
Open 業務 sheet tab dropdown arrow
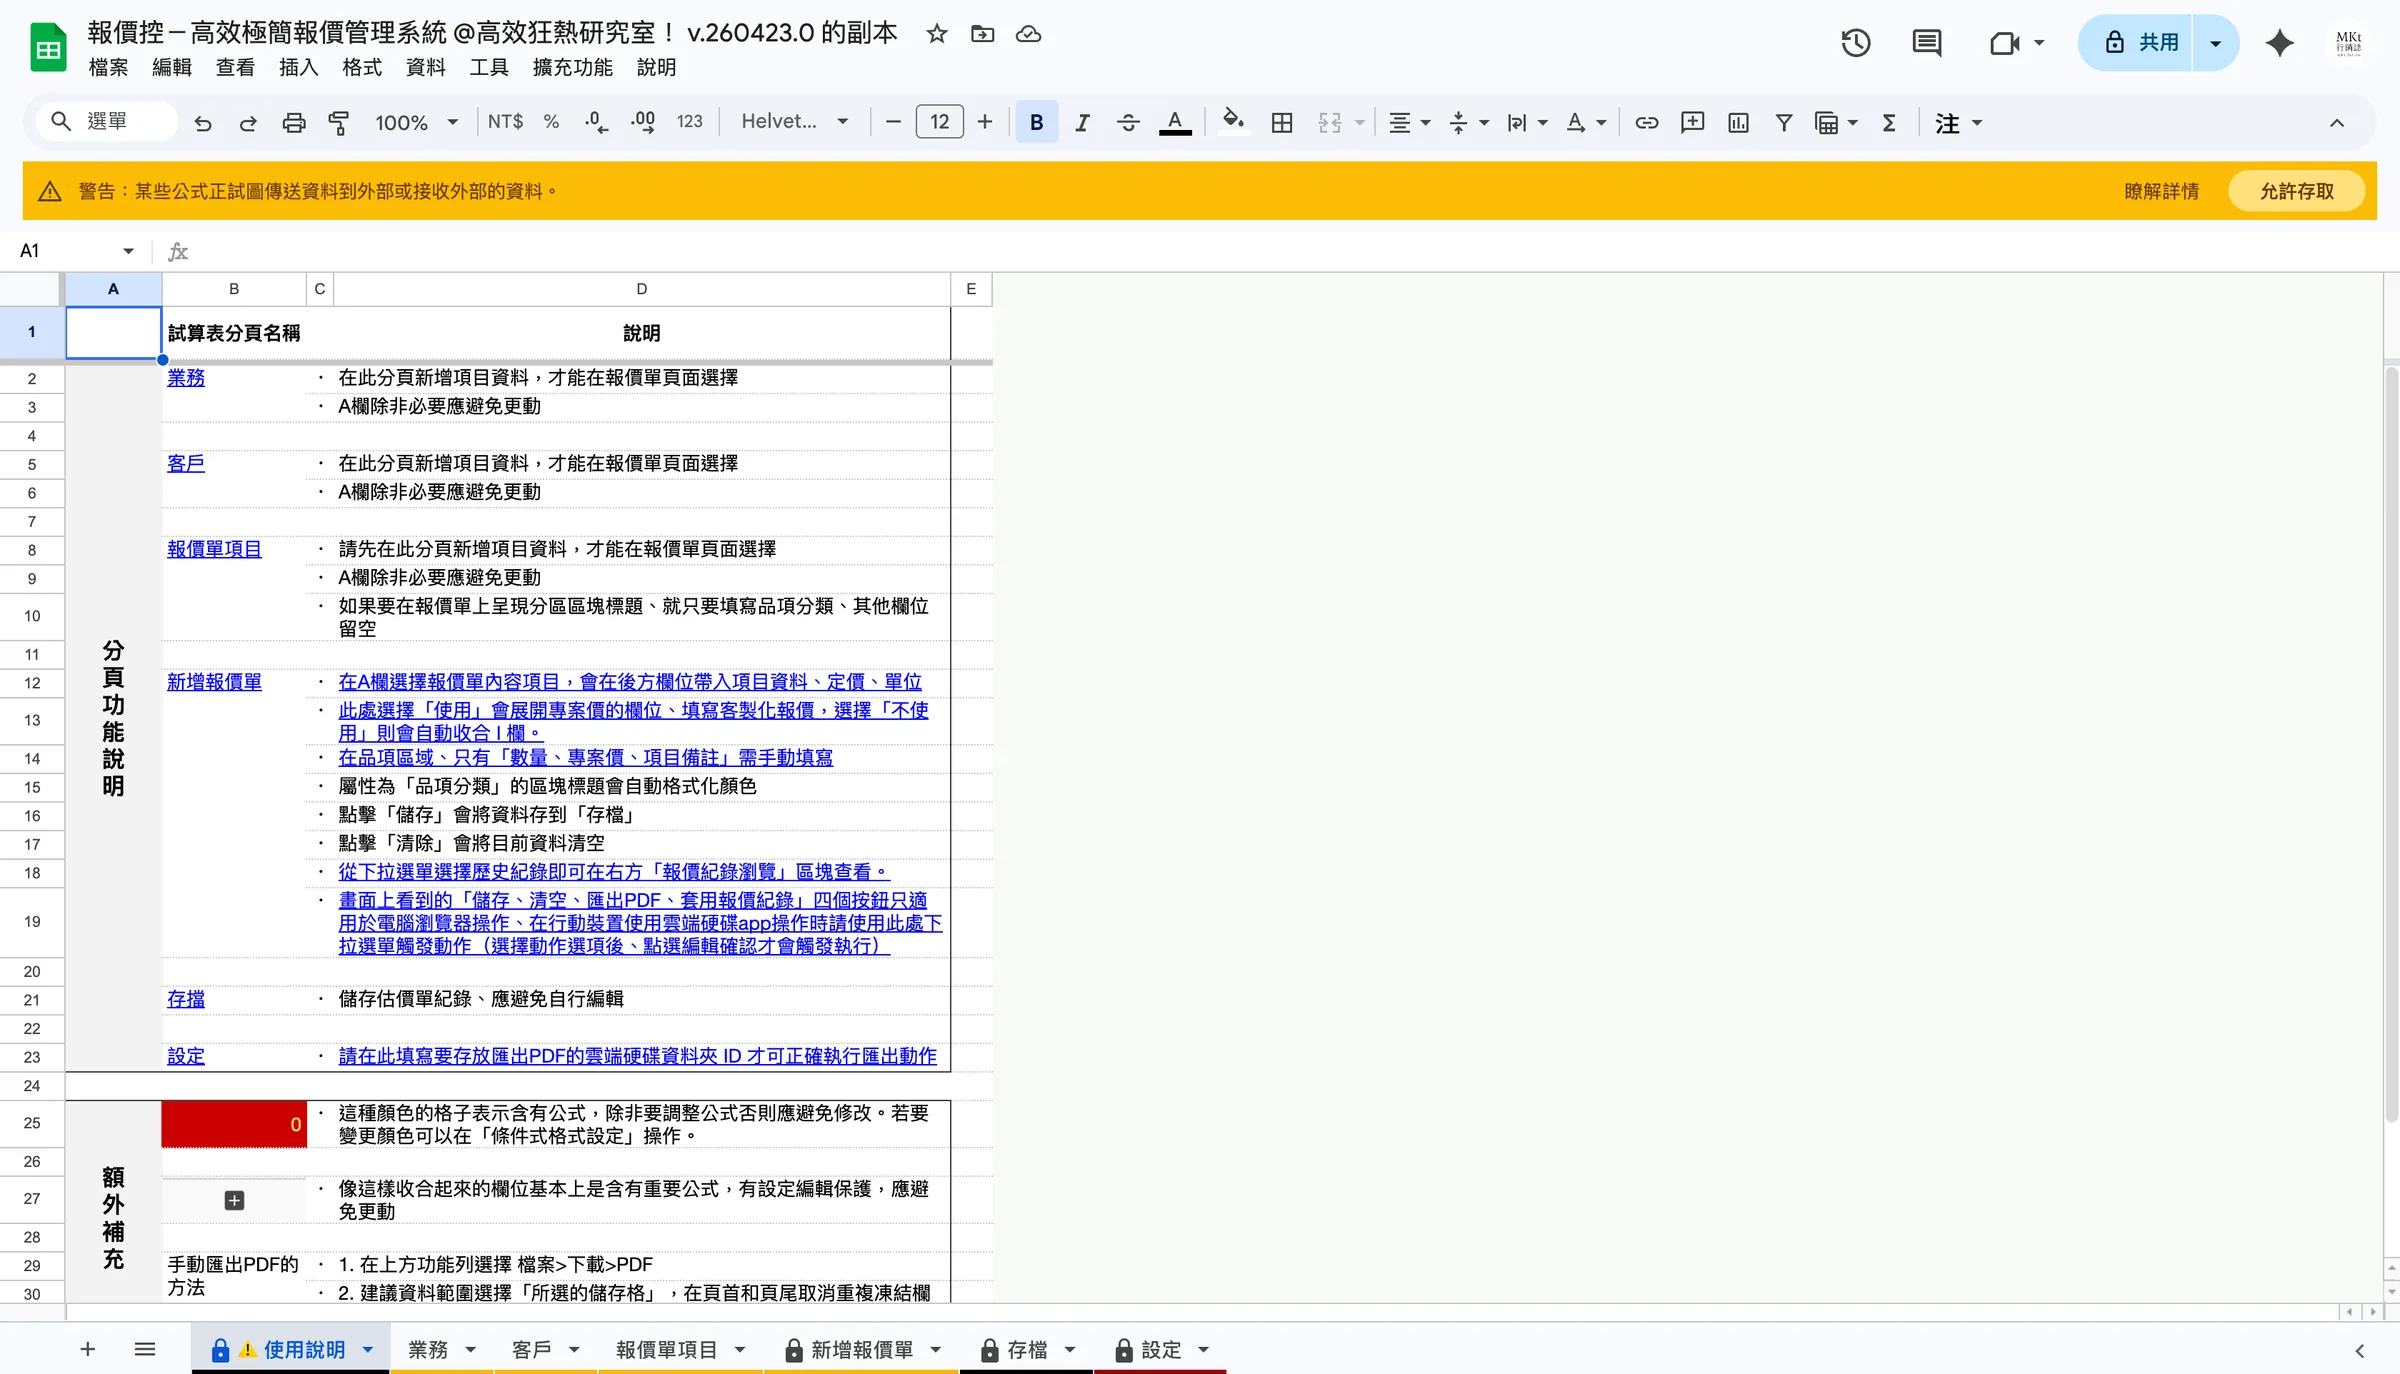pyautogui.click(x=470, y=1350)
